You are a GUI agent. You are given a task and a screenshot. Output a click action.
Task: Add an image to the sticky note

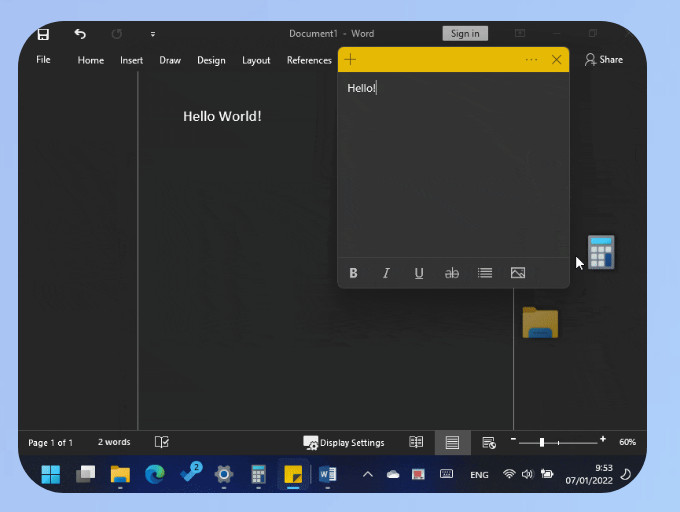518,273
